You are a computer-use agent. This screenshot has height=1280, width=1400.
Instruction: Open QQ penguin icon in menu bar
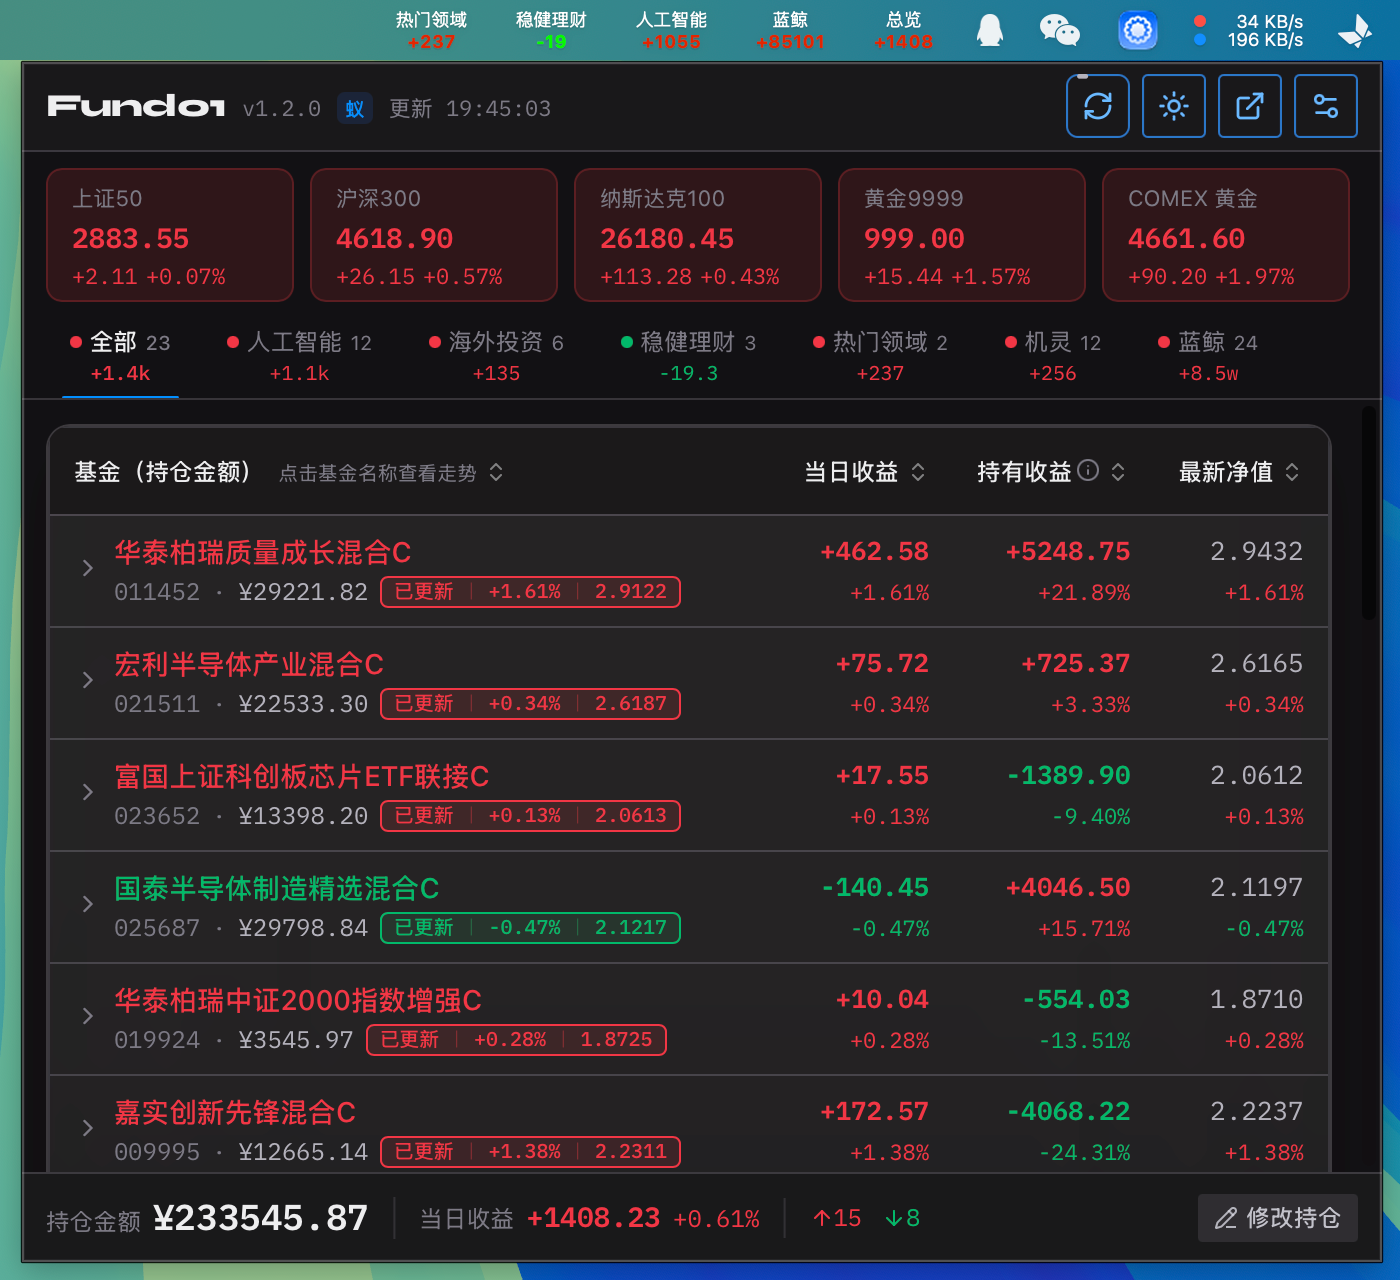[990, 30]
